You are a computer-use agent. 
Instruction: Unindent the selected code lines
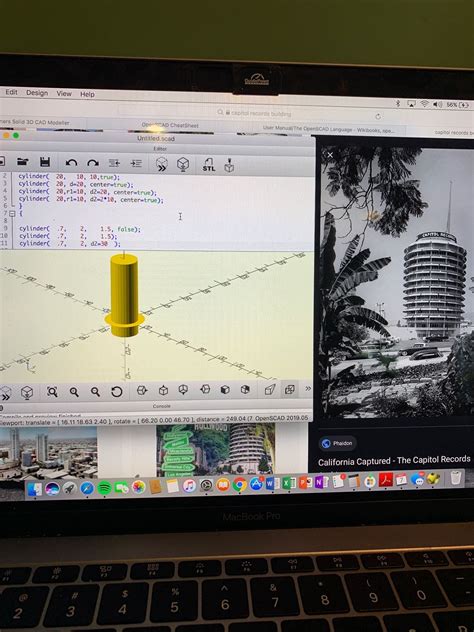tap(114, 163)
